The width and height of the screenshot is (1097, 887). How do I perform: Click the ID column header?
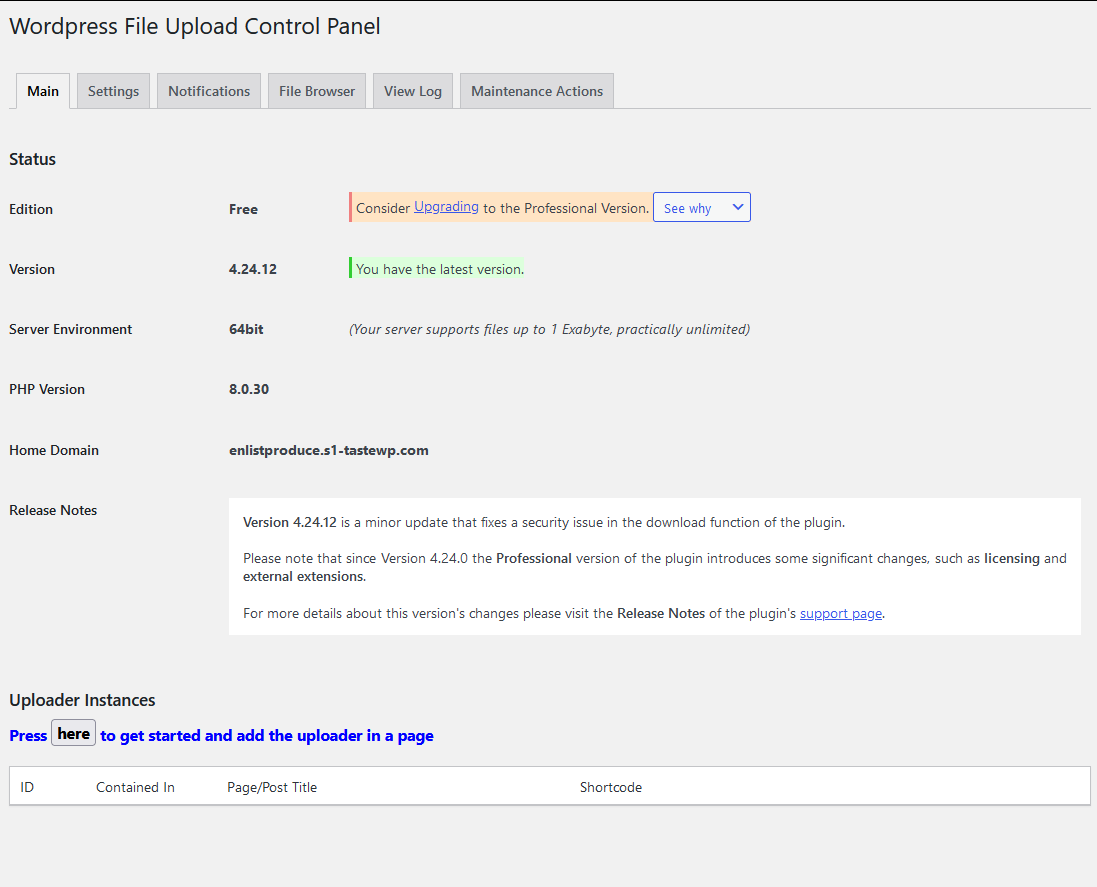click(x=27, y=787)
